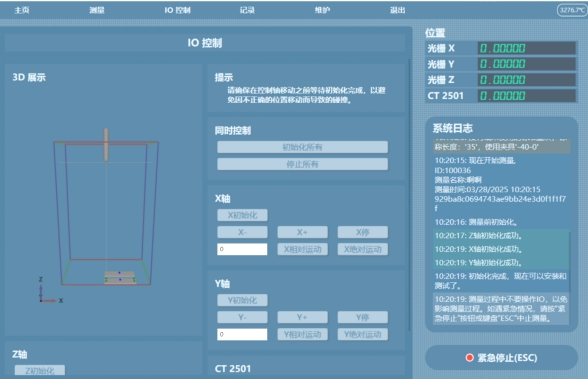This screenshot has width=588, height=380.
Task: Click the 初始化所有 initialize all button
Action: pyautogui.click(x=302, y=147)
